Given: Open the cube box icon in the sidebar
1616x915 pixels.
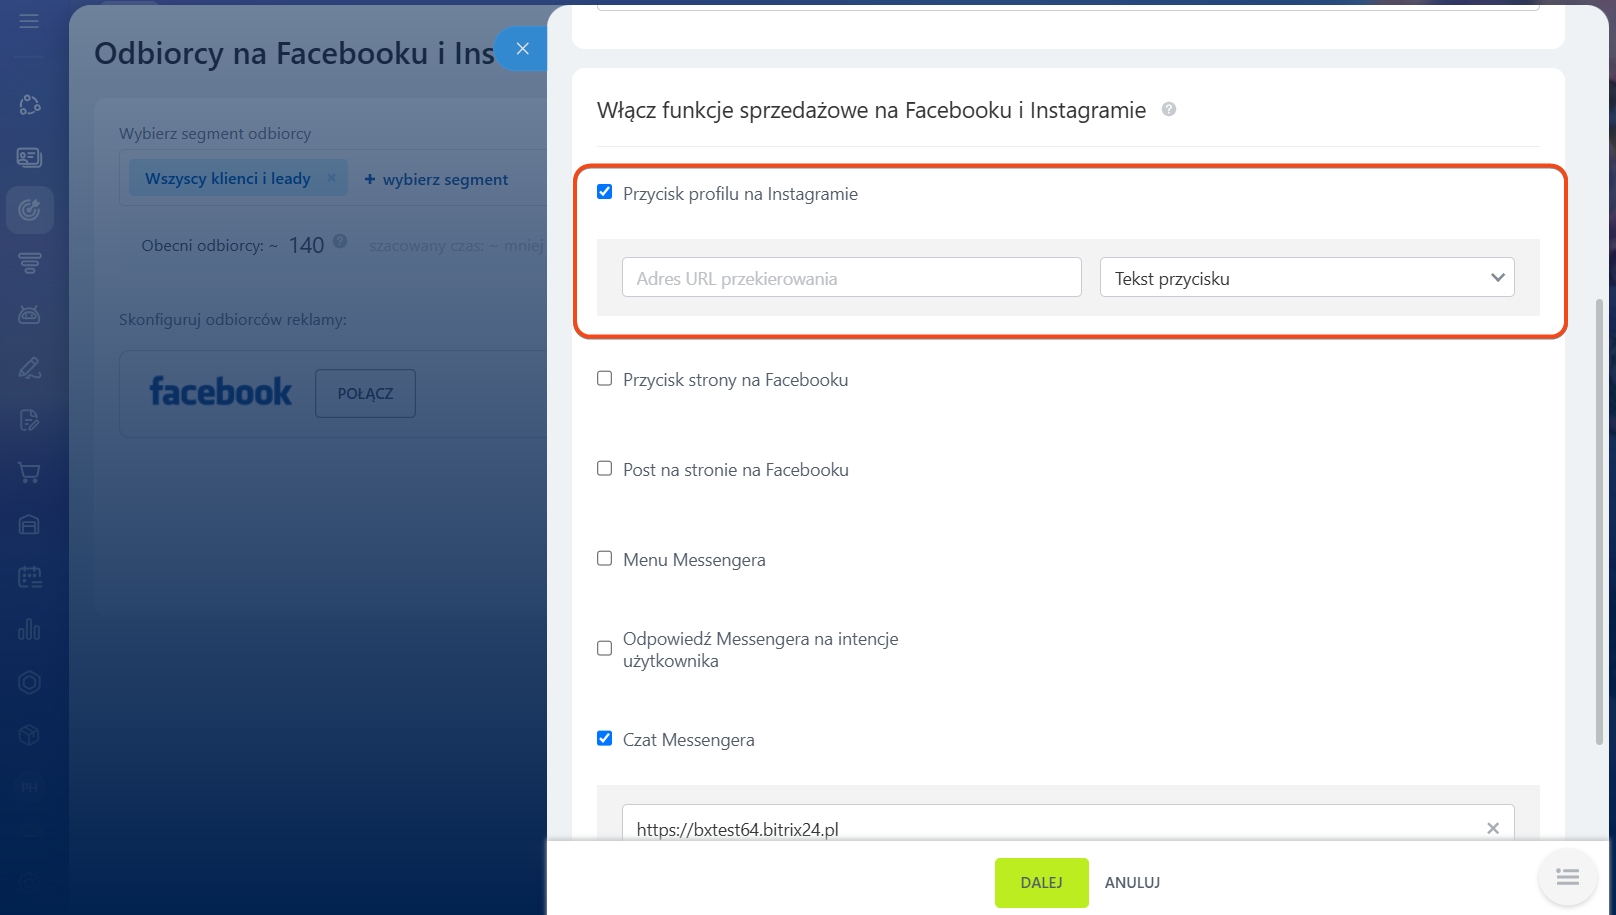Looking at the screenshot, I should pyautogui.click(x=29, y=735).
